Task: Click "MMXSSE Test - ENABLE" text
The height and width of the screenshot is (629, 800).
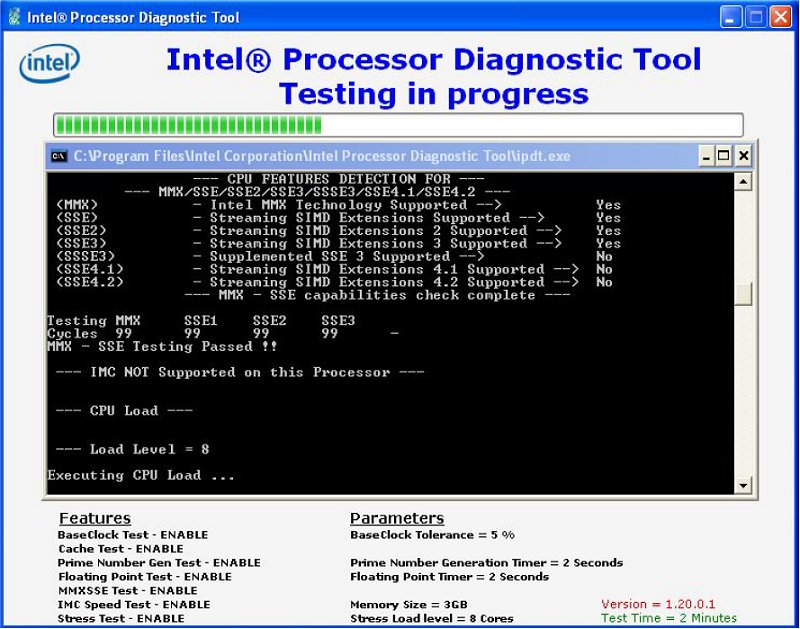Action: [x=128, y=591]
